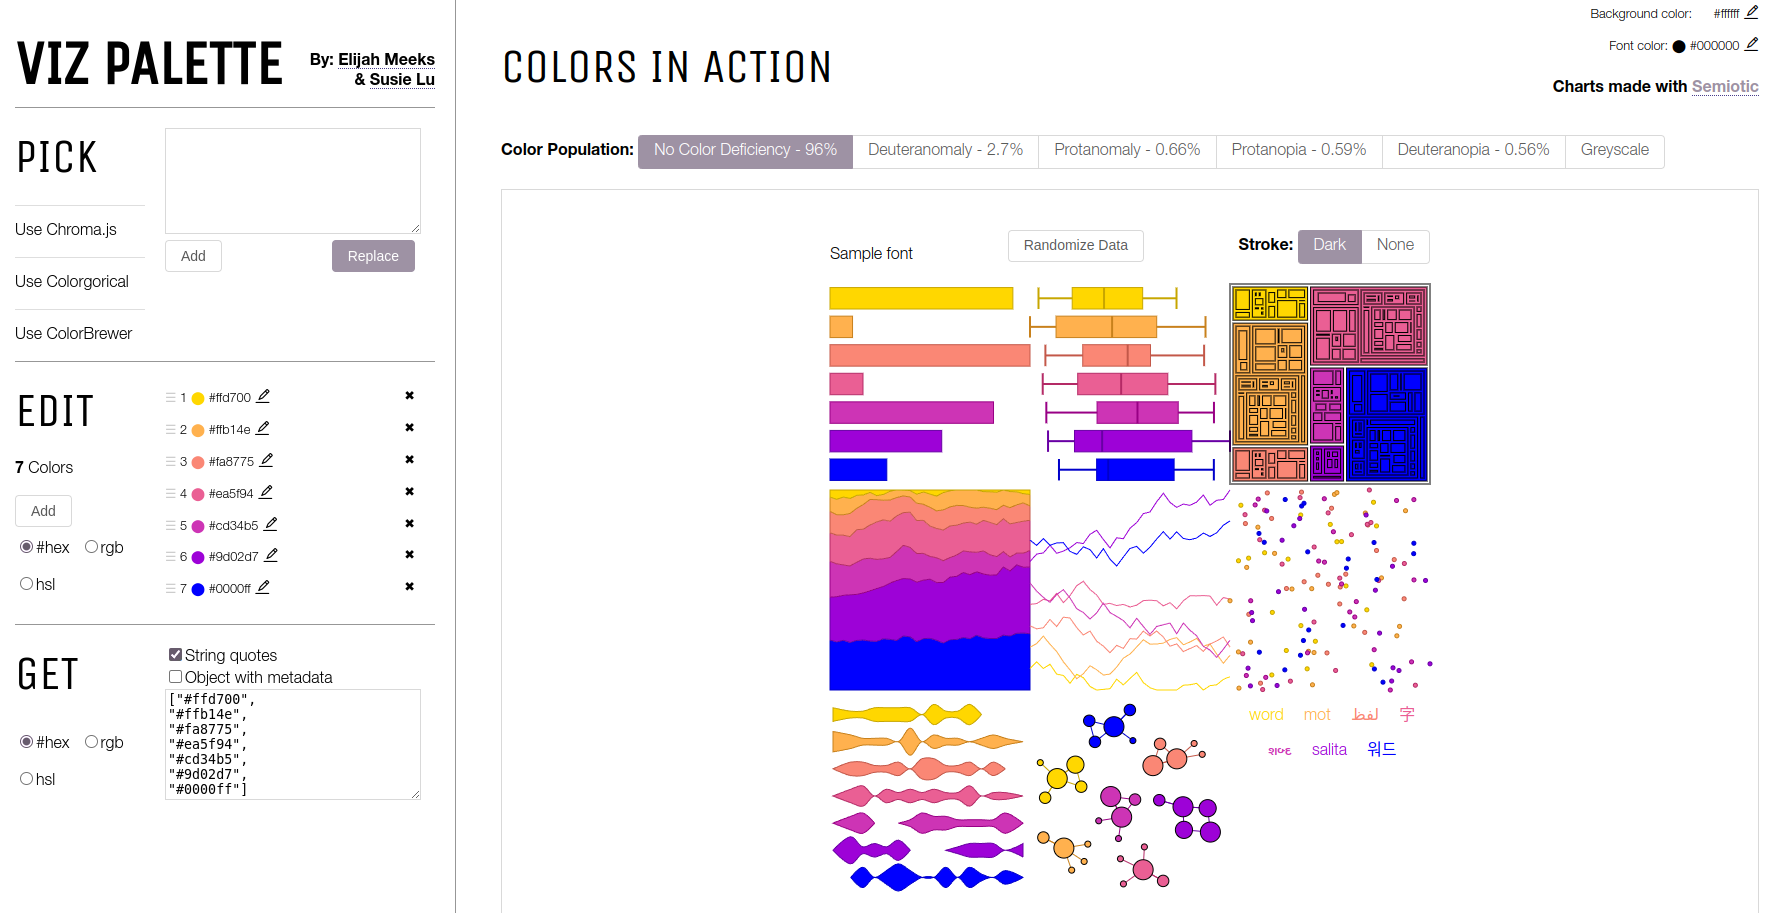Remove color 6 #9d02d7 with X

(409, 555)
